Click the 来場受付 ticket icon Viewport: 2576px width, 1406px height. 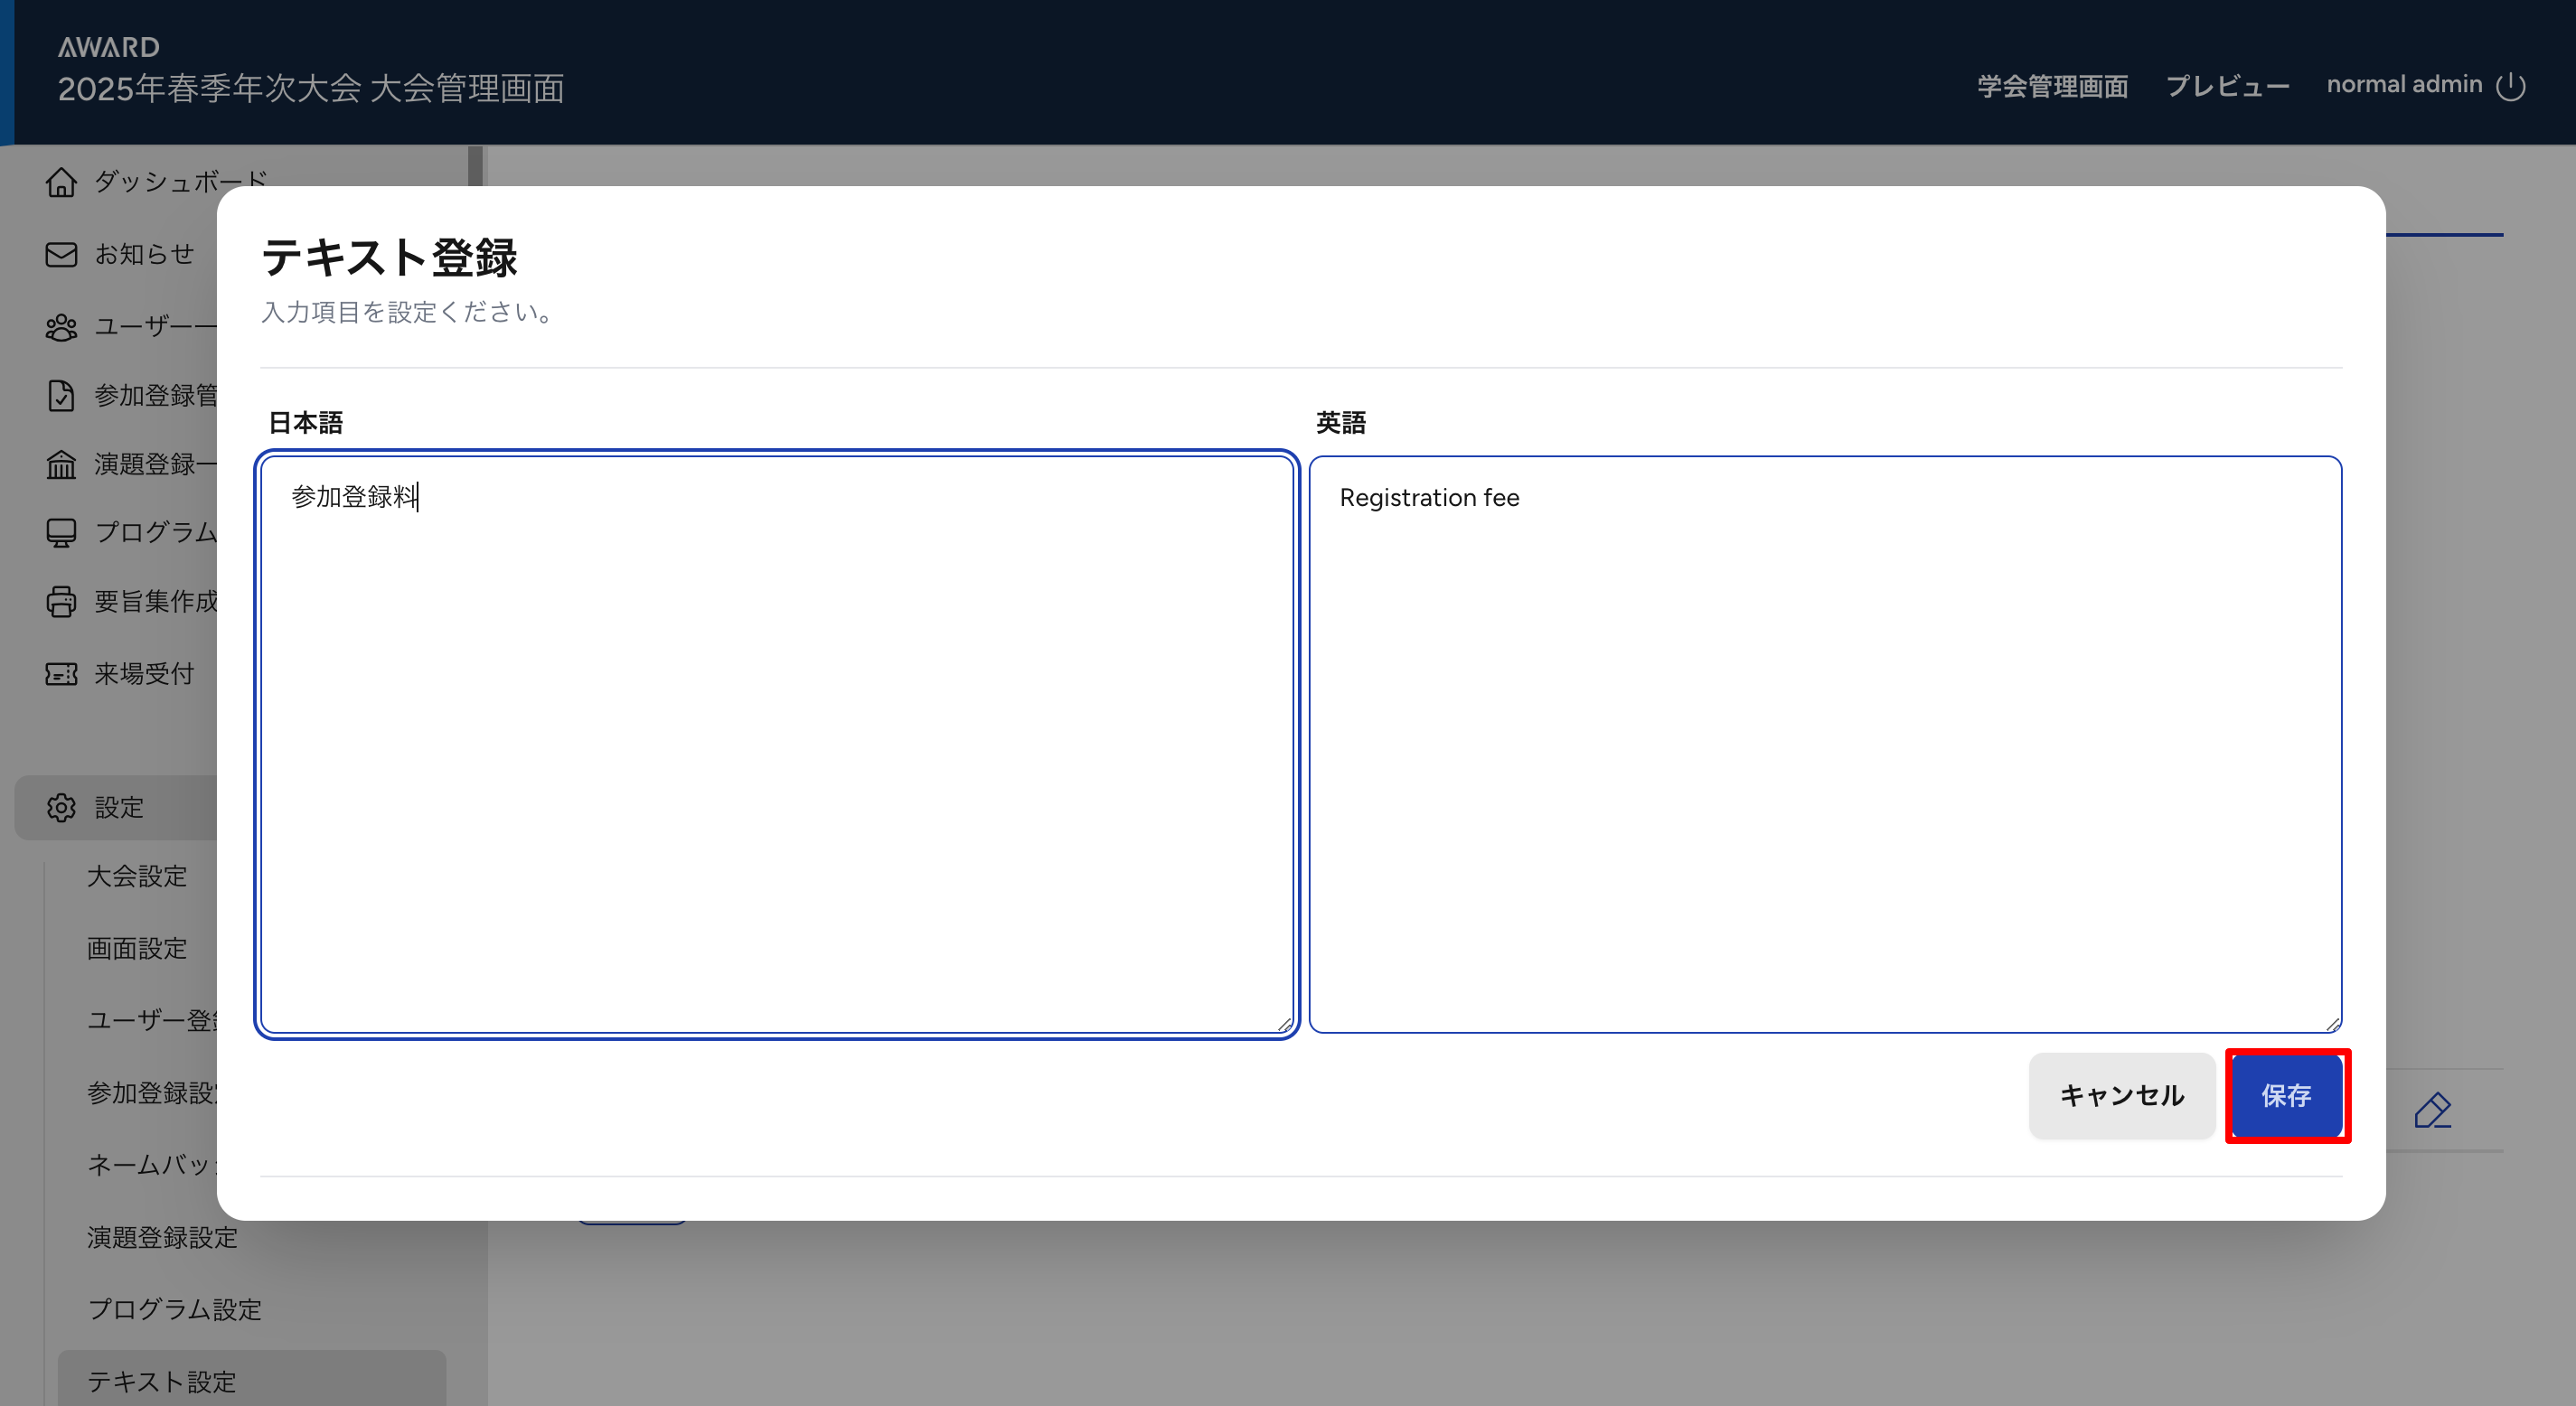coord(61,674)
